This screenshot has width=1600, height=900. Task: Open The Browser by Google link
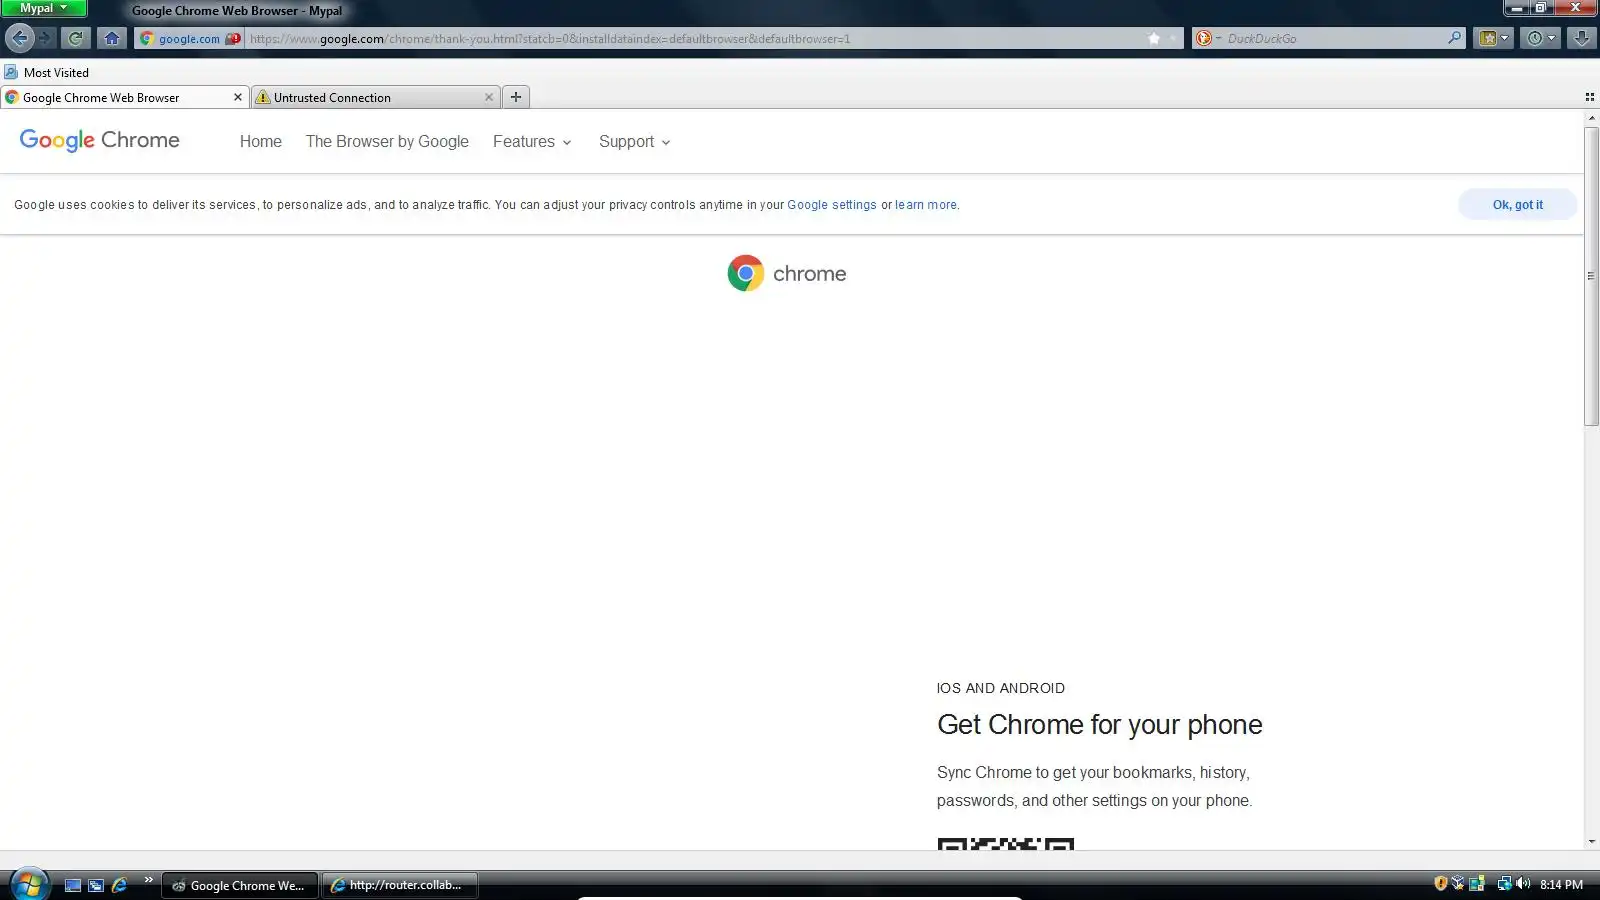(387, 141)
